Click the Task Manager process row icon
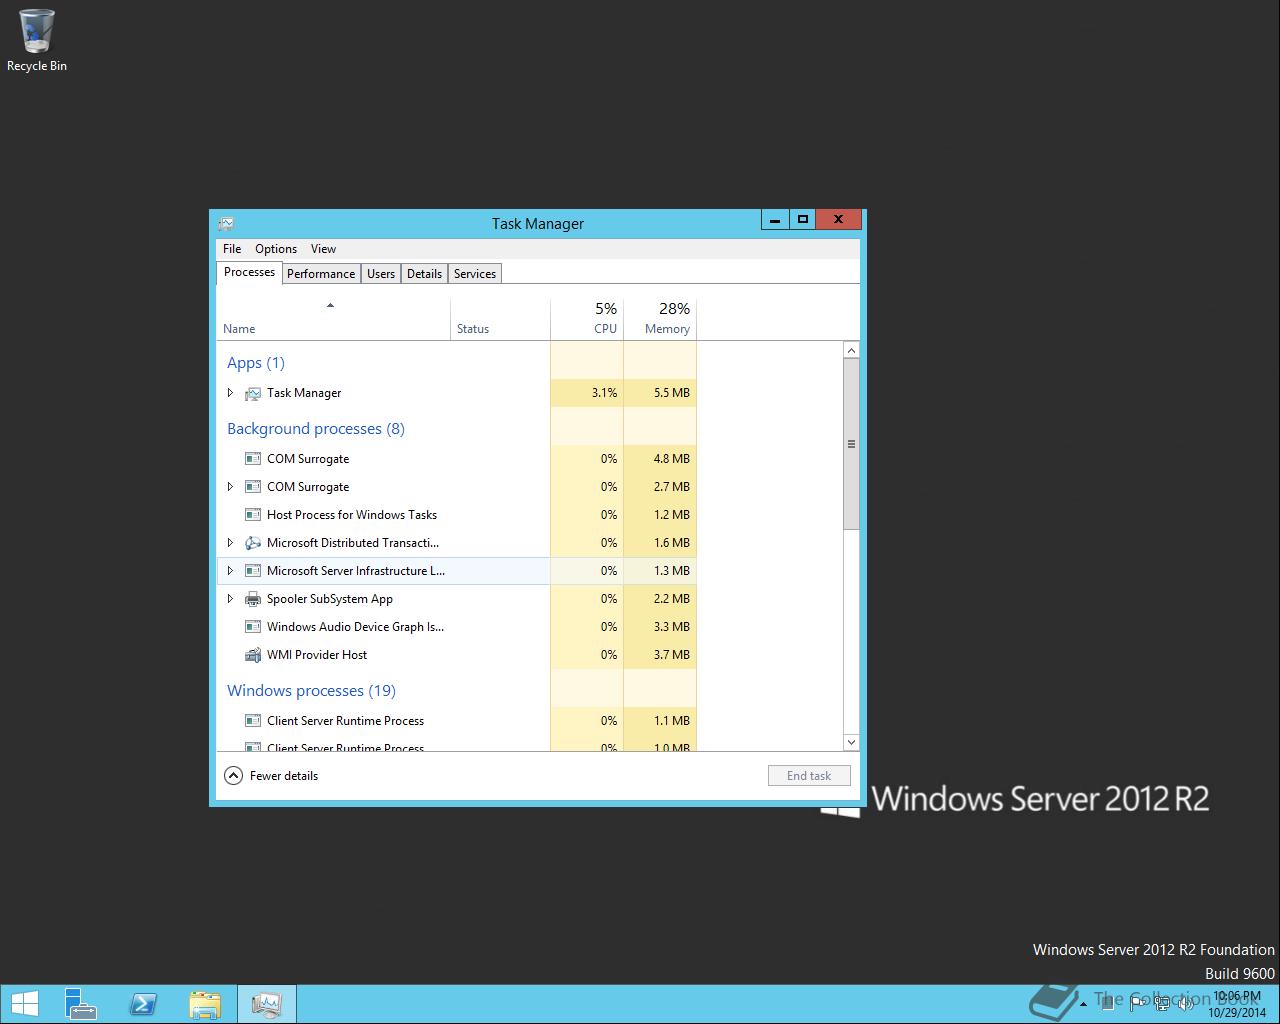This screenshot has height=1024, width=1280. 253,393
